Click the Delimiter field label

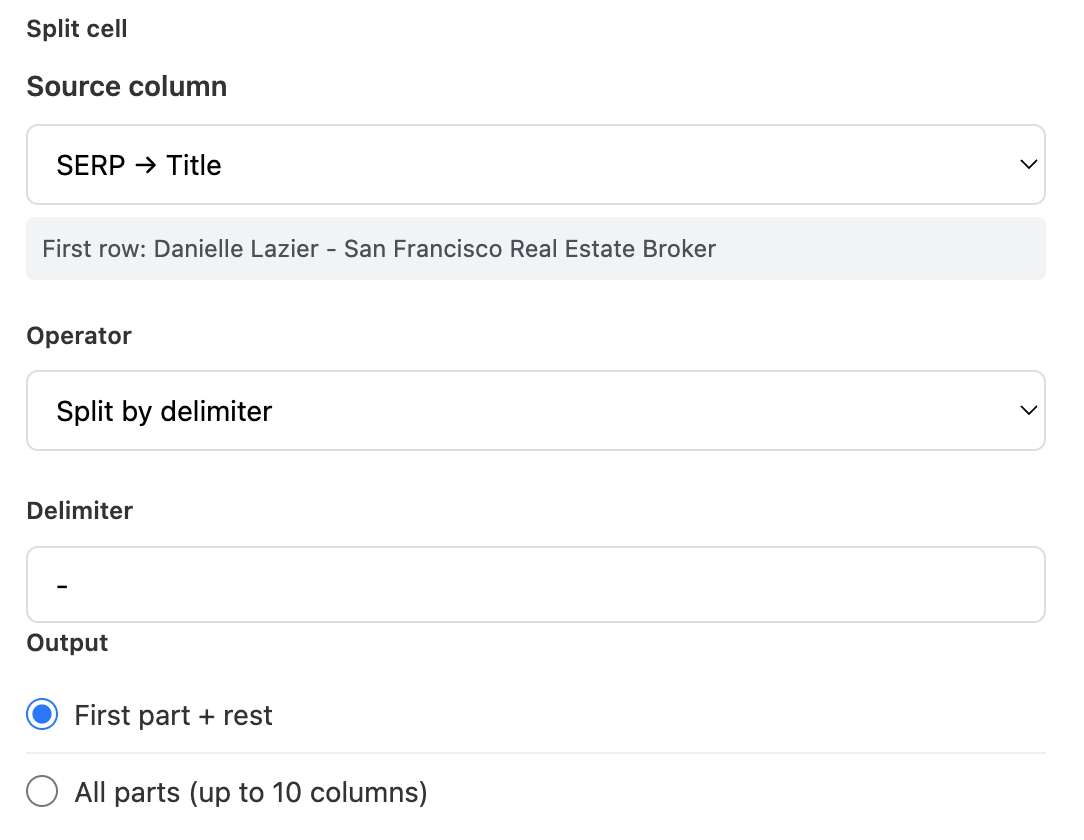80,511
